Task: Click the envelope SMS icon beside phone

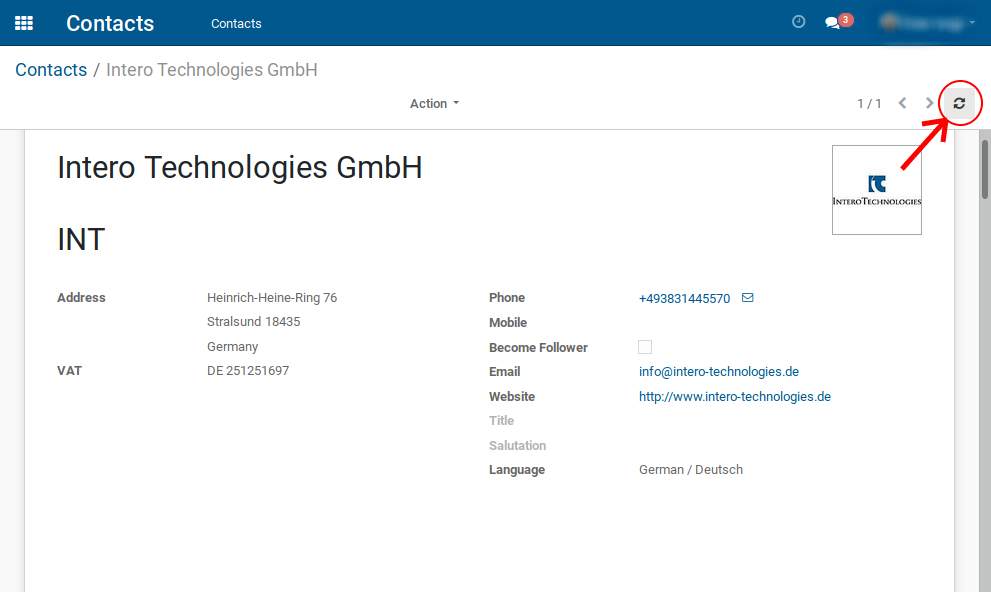Action: coord(748,298)
